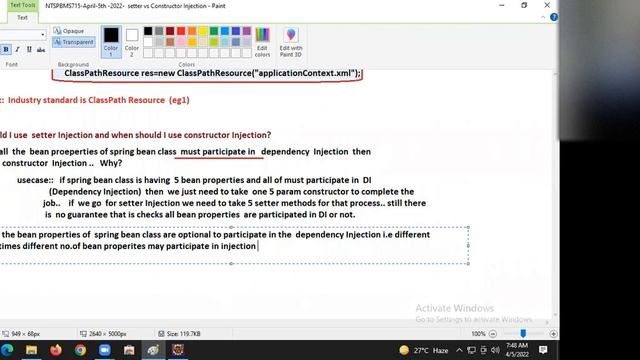Click inside the active text box
Image resolution: width=640 pixels, height=360 pixels.
click(234, 245)
